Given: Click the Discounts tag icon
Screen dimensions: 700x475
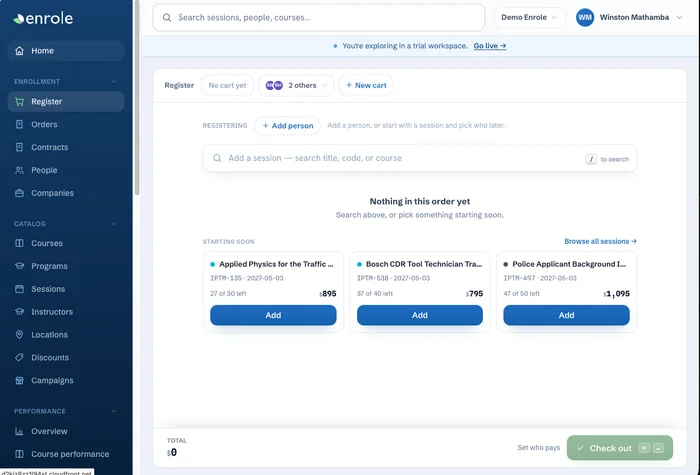Looking at the screenshot, I should point(19,358).
